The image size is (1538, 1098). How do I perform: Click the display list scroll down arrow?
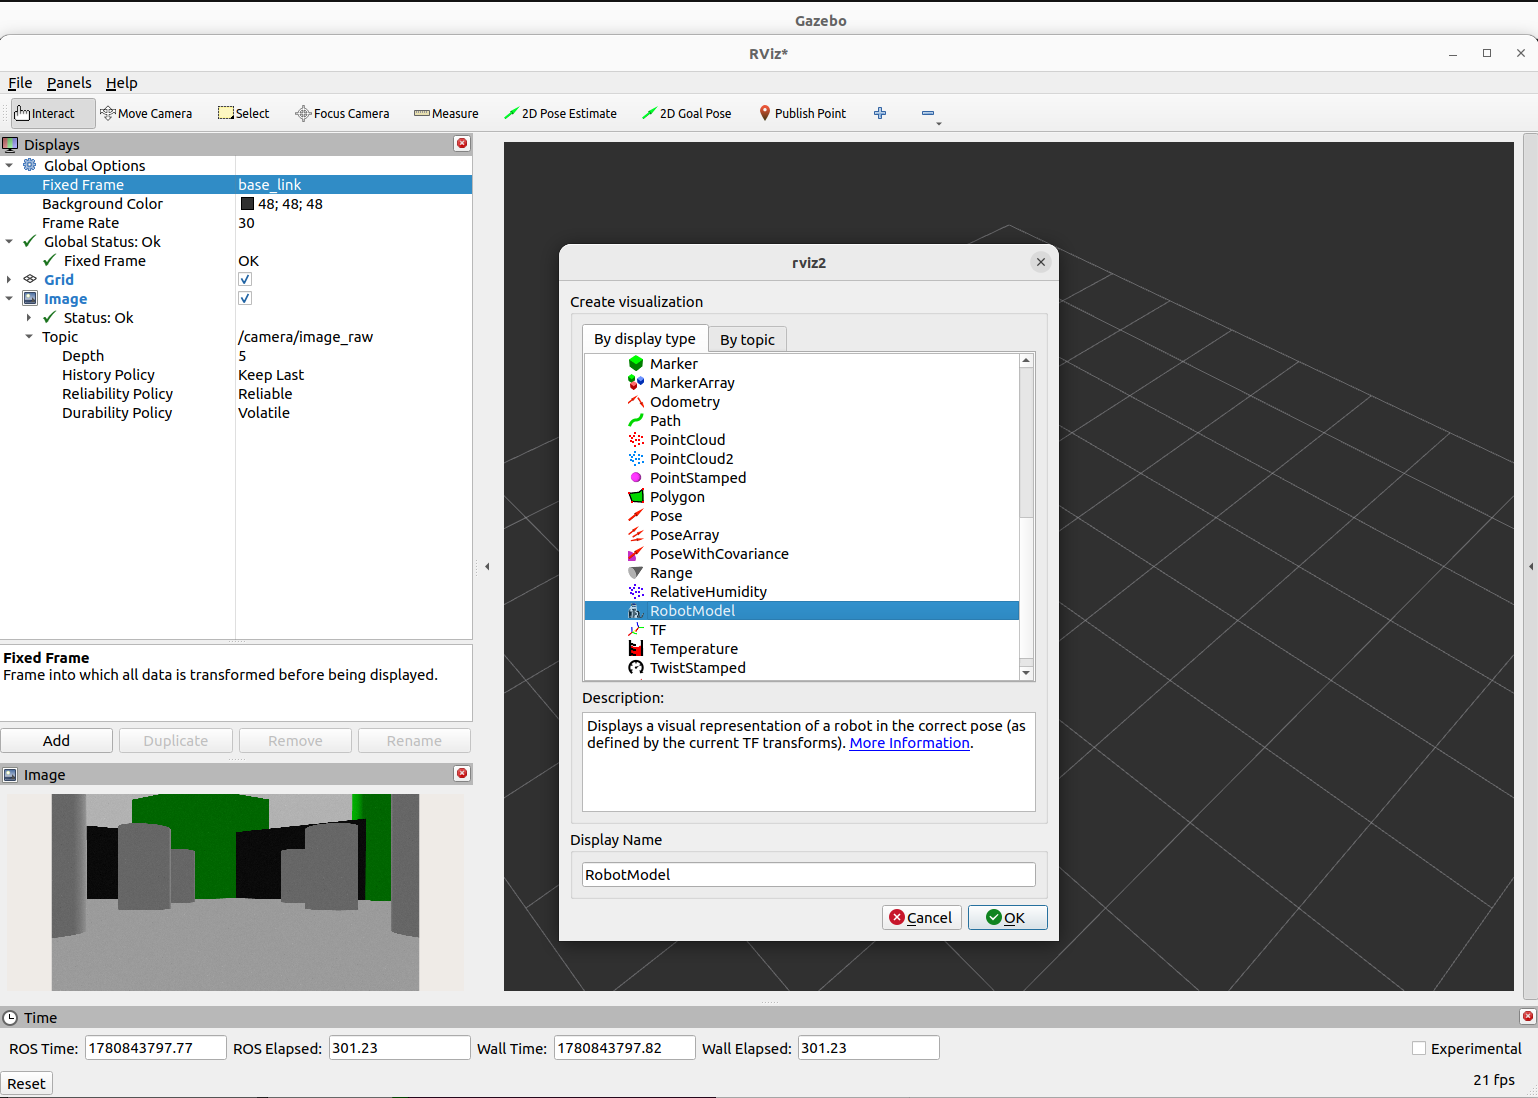pos(1026,673)
